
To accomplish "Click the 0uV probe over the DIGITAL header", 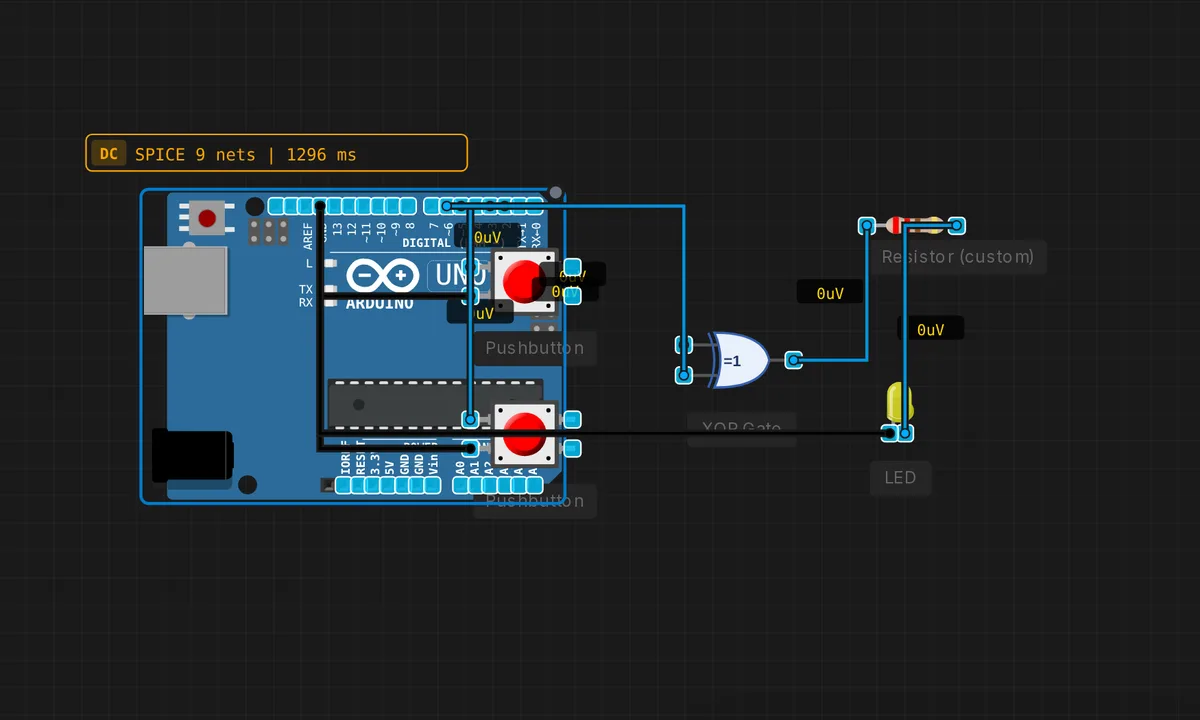I will pyautogui.click(x=487, y=238).
